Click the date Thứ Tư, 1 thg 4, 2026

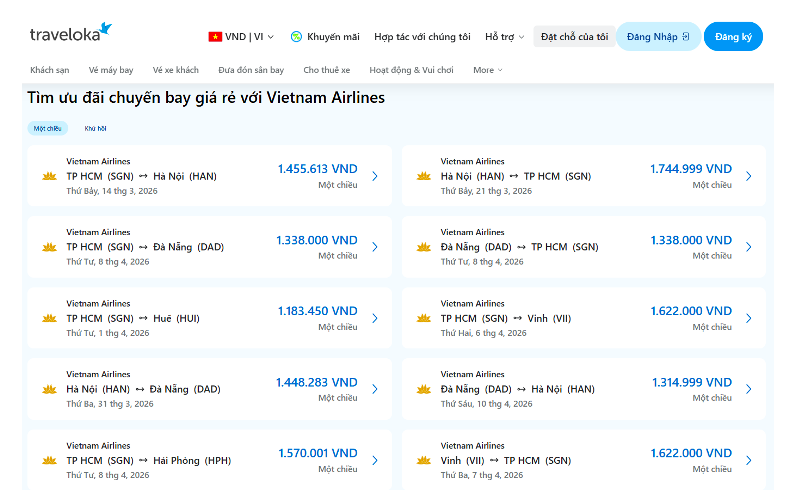(107, 333)
